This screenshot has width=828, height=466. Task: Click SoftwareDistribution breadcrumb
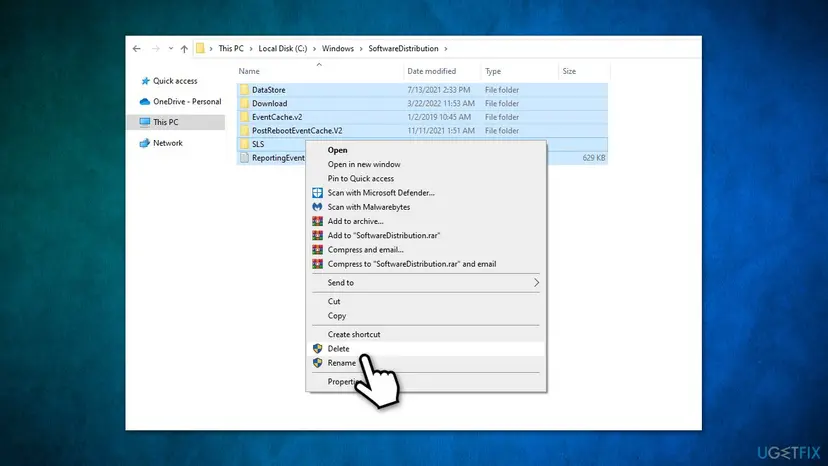[403, 49]
